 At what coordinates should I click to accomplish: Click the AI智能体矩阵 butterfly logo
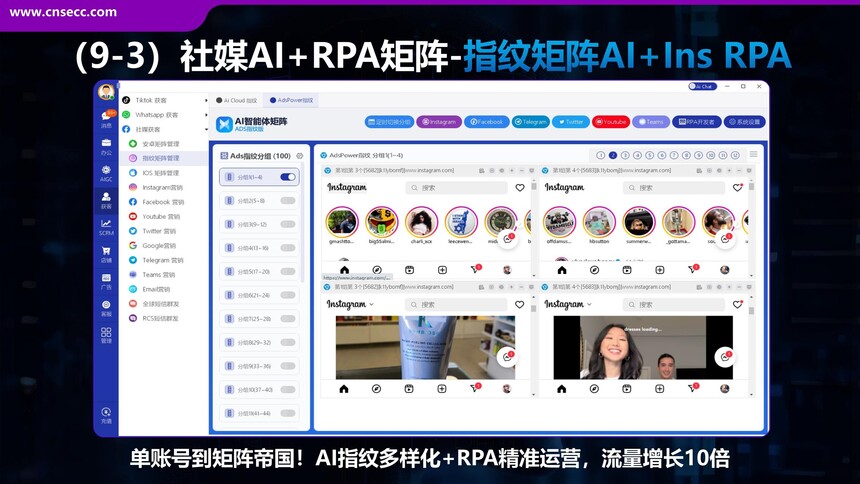point(224,124)
